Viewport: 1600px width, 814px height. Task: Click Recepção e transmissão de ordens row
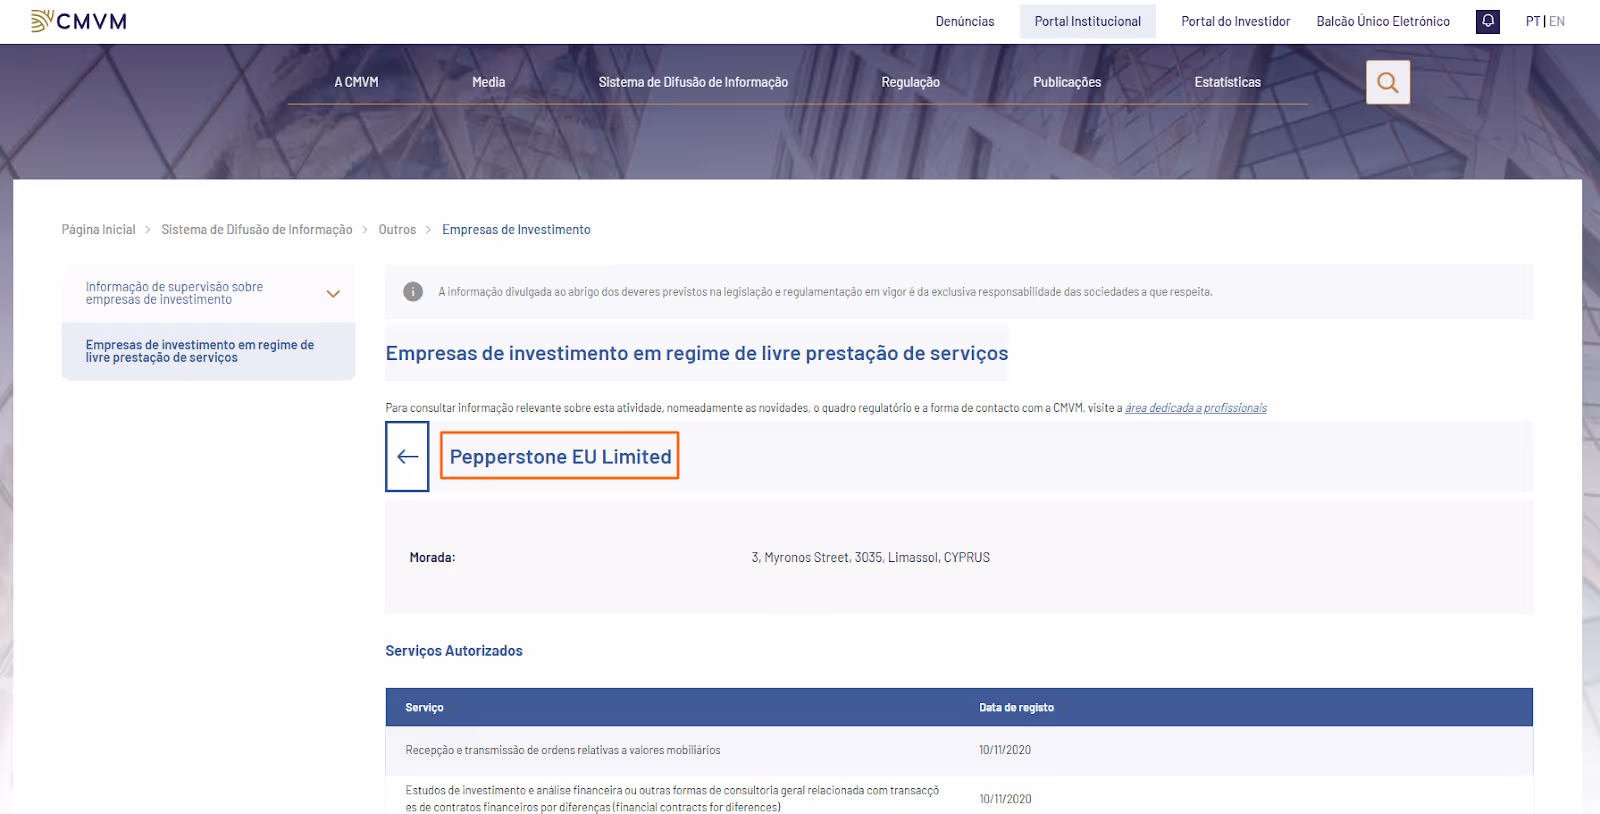959,750
